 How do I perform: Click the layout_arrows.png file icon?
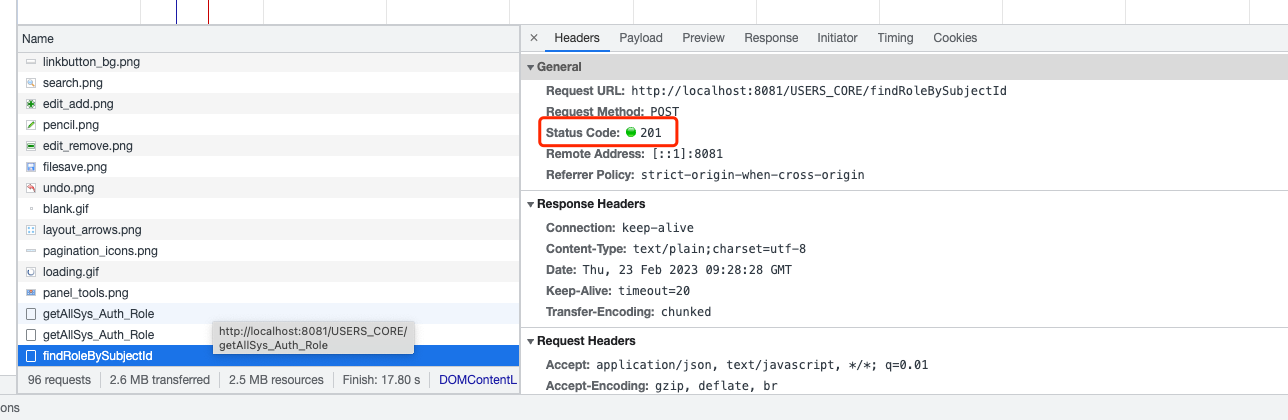coord(31,230)
